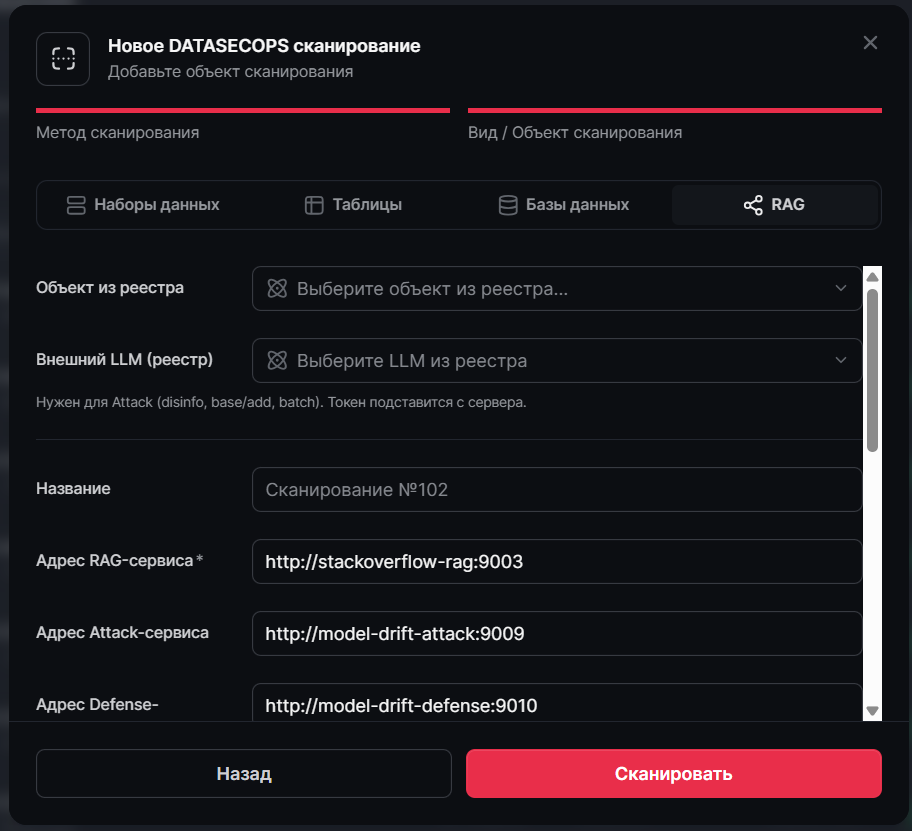
Task: Click the vertical scrollbar thumb
Action: 872,370
